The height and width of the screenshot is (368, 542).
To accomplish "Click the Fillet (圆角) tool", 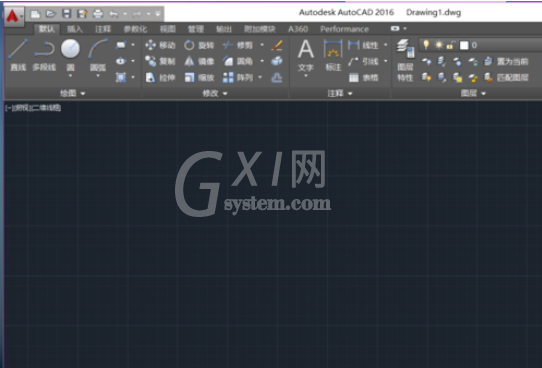I will tap(239, 61).
